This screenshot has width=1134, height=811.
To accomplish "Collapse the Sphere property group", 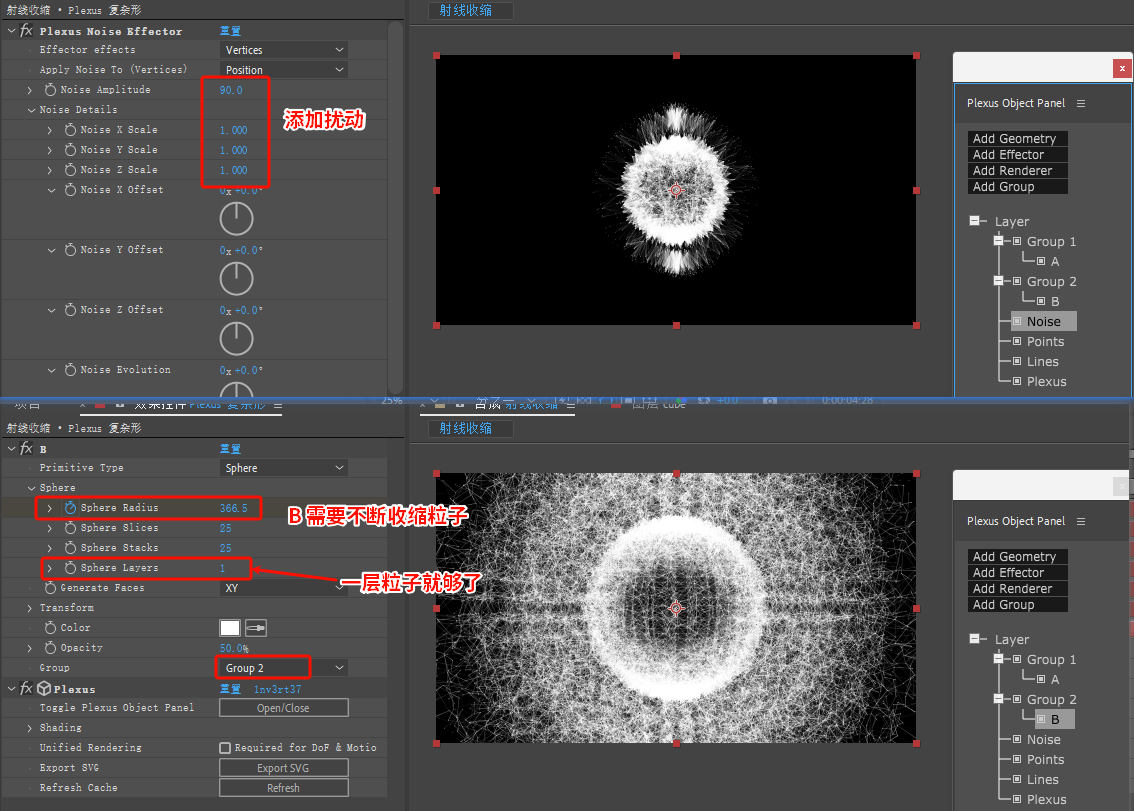I will click(31, 488).
